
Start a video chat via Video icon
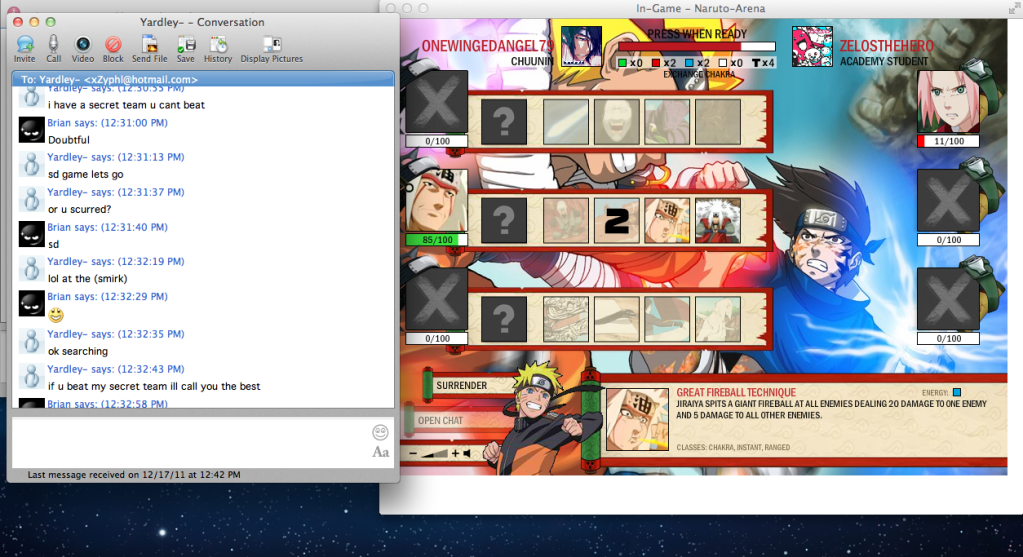[83, 45]
